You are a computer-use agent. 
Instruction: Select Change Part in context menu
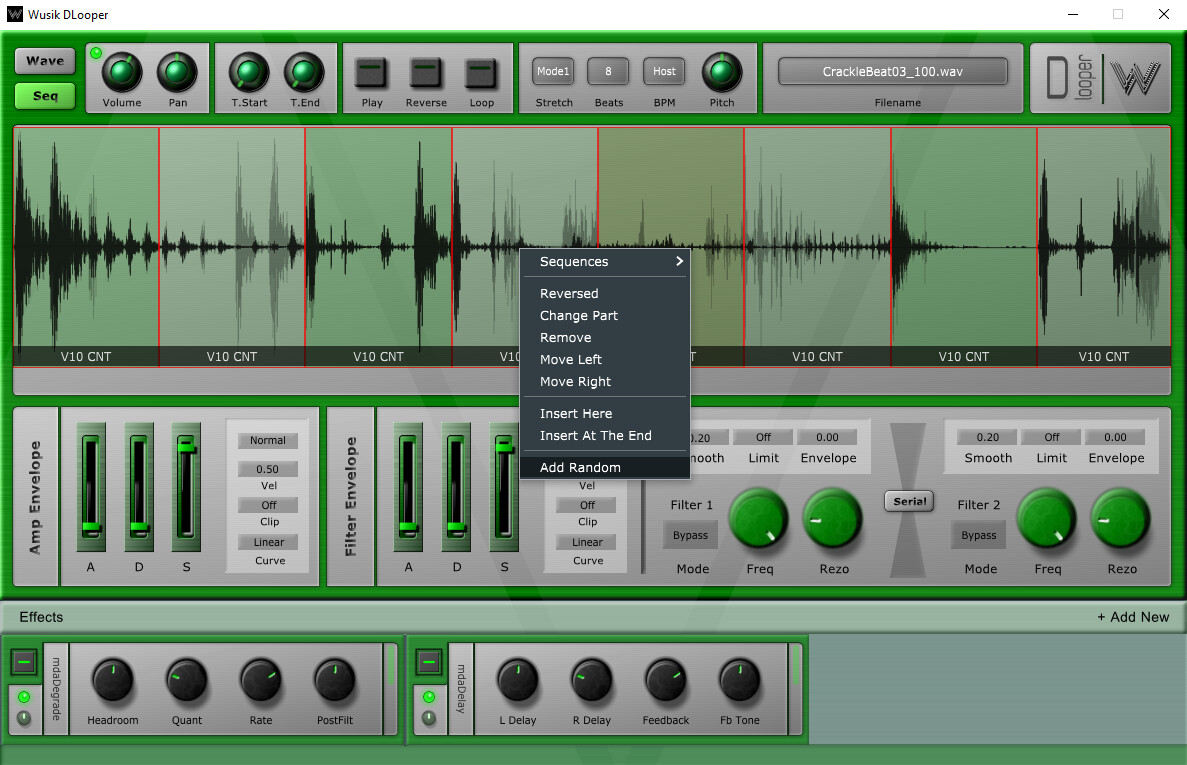(x=605, y=316)
